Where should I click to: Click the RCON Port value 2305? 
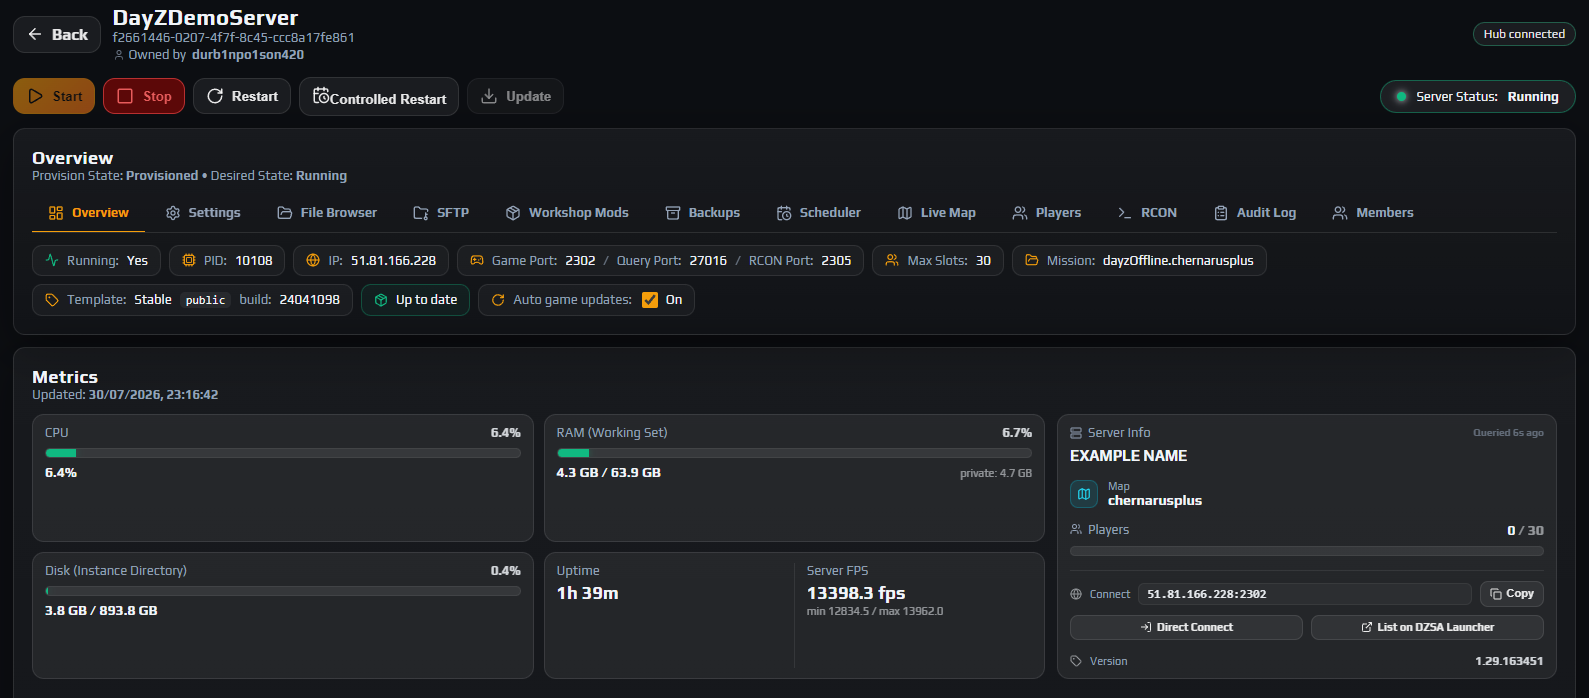click(836, 261)
